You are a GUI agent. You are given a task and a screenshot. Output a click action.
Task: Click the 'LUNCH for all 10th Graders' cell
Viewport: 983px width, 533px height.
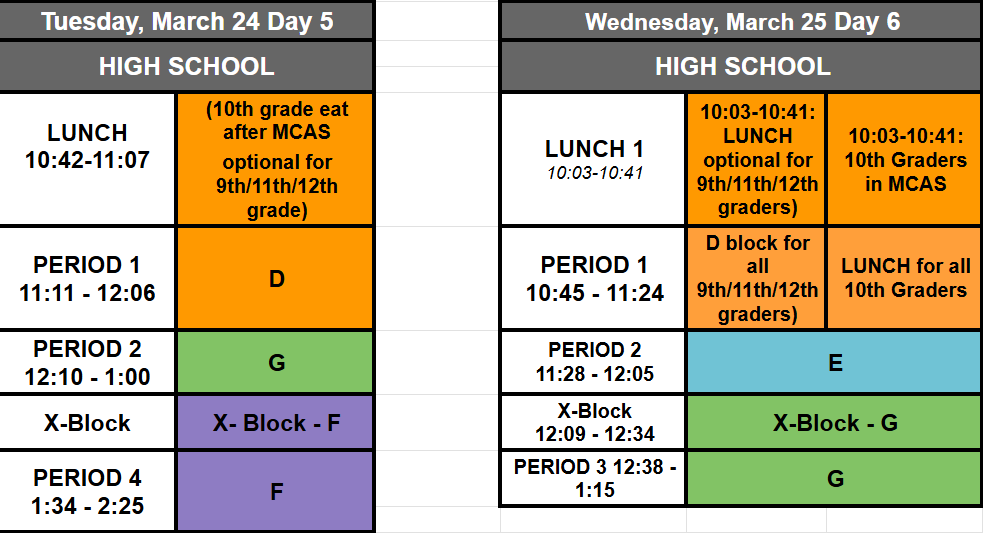pos(905,278)
